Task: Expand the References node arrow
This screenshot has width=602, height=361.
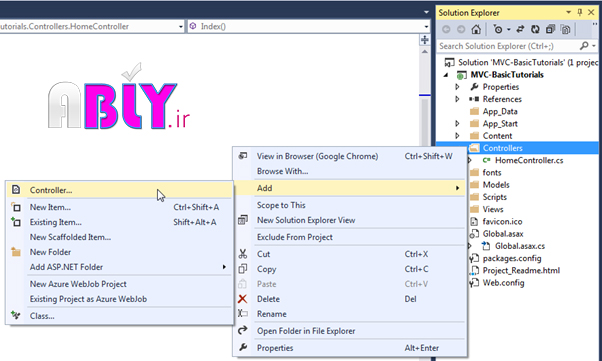Action: (457, 99)
